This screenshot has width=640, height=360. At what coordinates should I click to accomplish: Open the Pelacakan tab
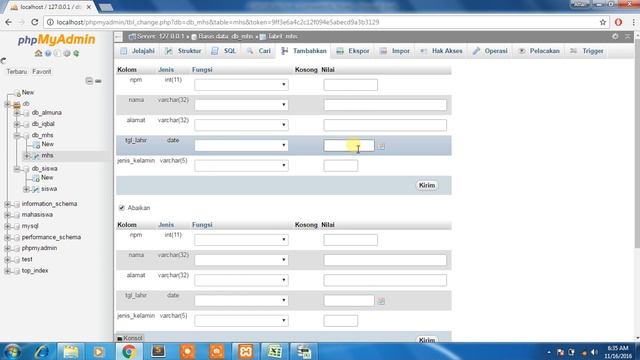[x=539, y=51]
